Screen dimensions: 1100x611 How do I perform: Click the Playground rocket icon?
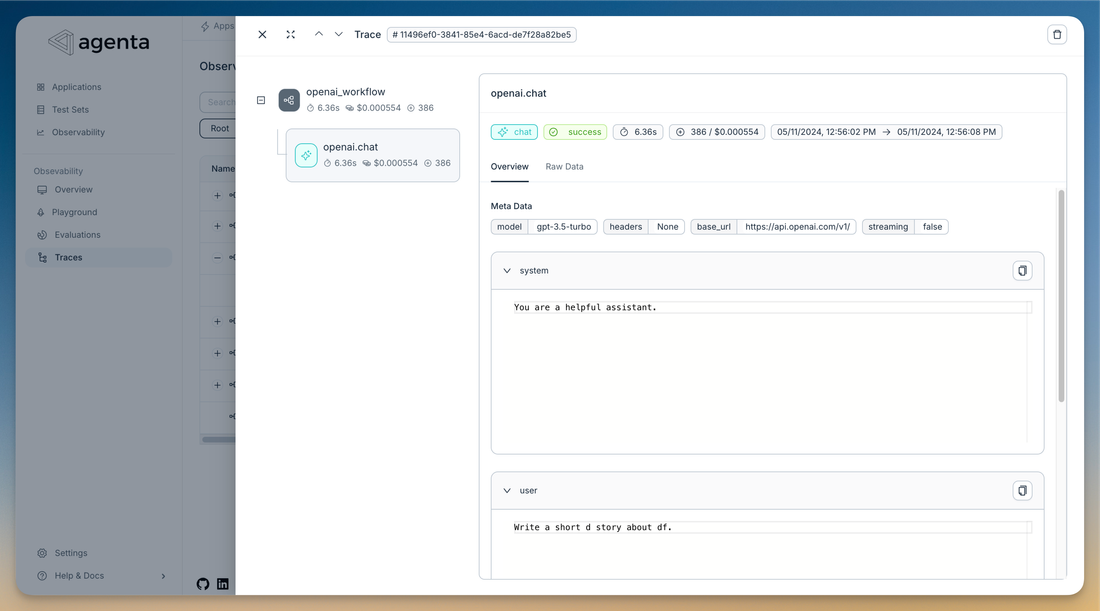tap(41, 212)
